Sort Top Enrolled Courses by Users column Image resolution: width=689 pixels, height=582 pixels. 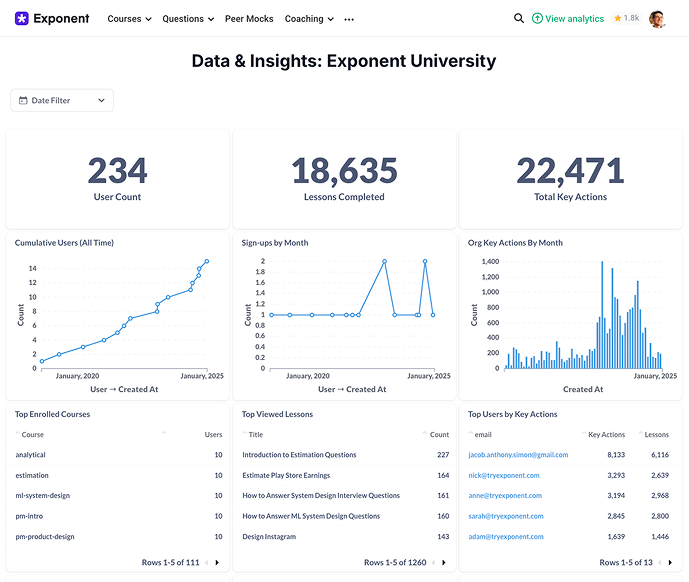click(x=213, y=435)
